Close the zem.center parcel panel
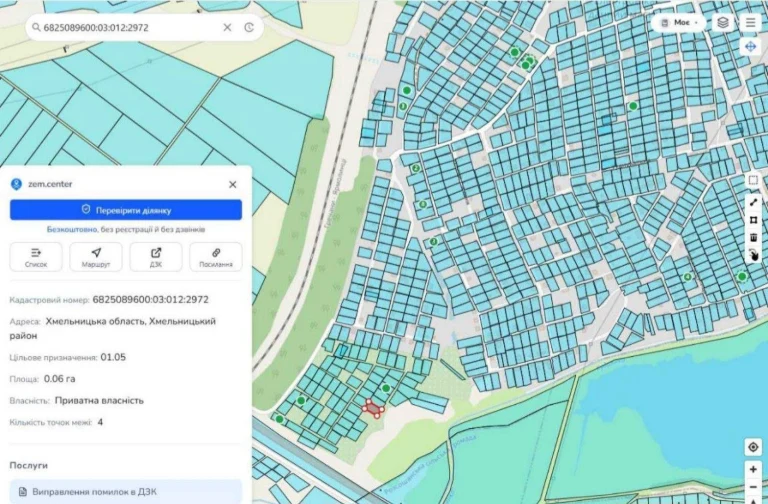The image size is (768, 504). click(x=233, y=184)
